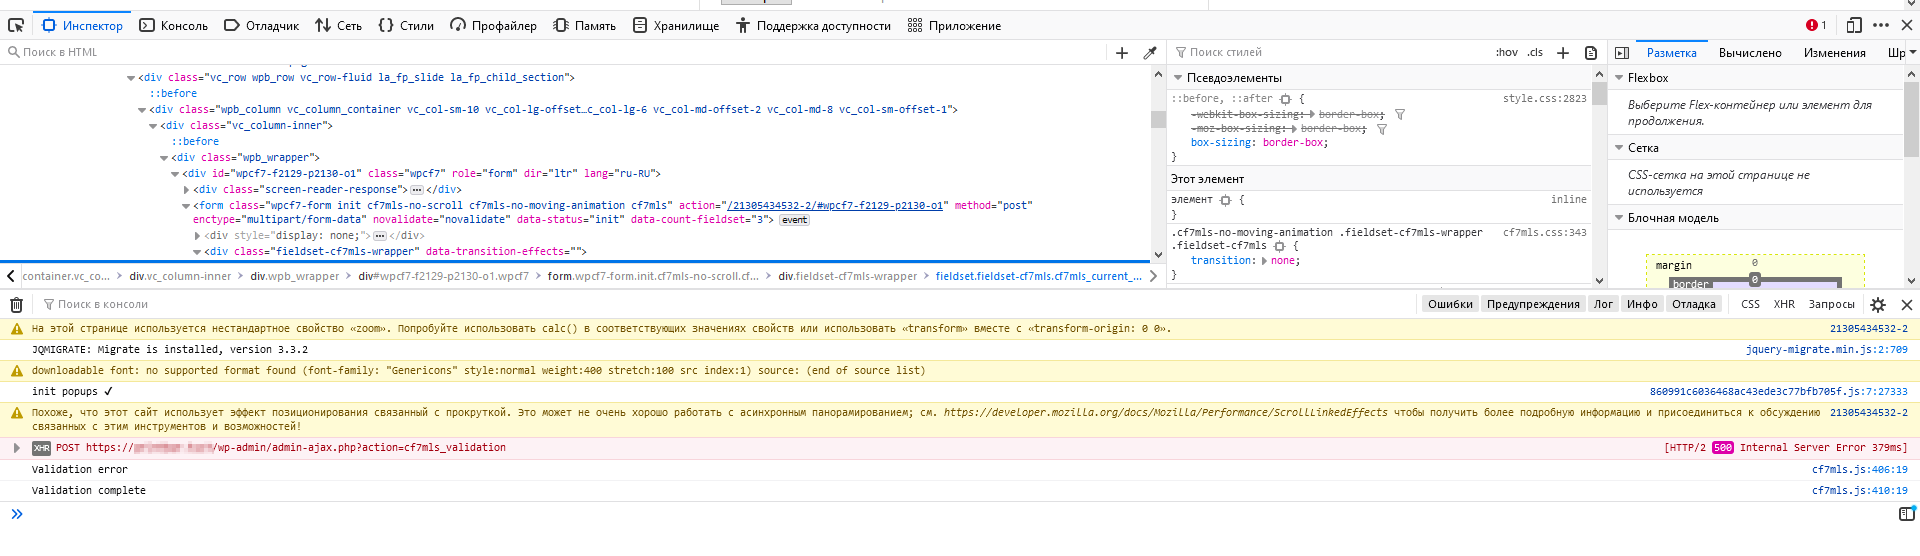1920x556 pixels.
Task: Close the split console
Action: 1907,305
